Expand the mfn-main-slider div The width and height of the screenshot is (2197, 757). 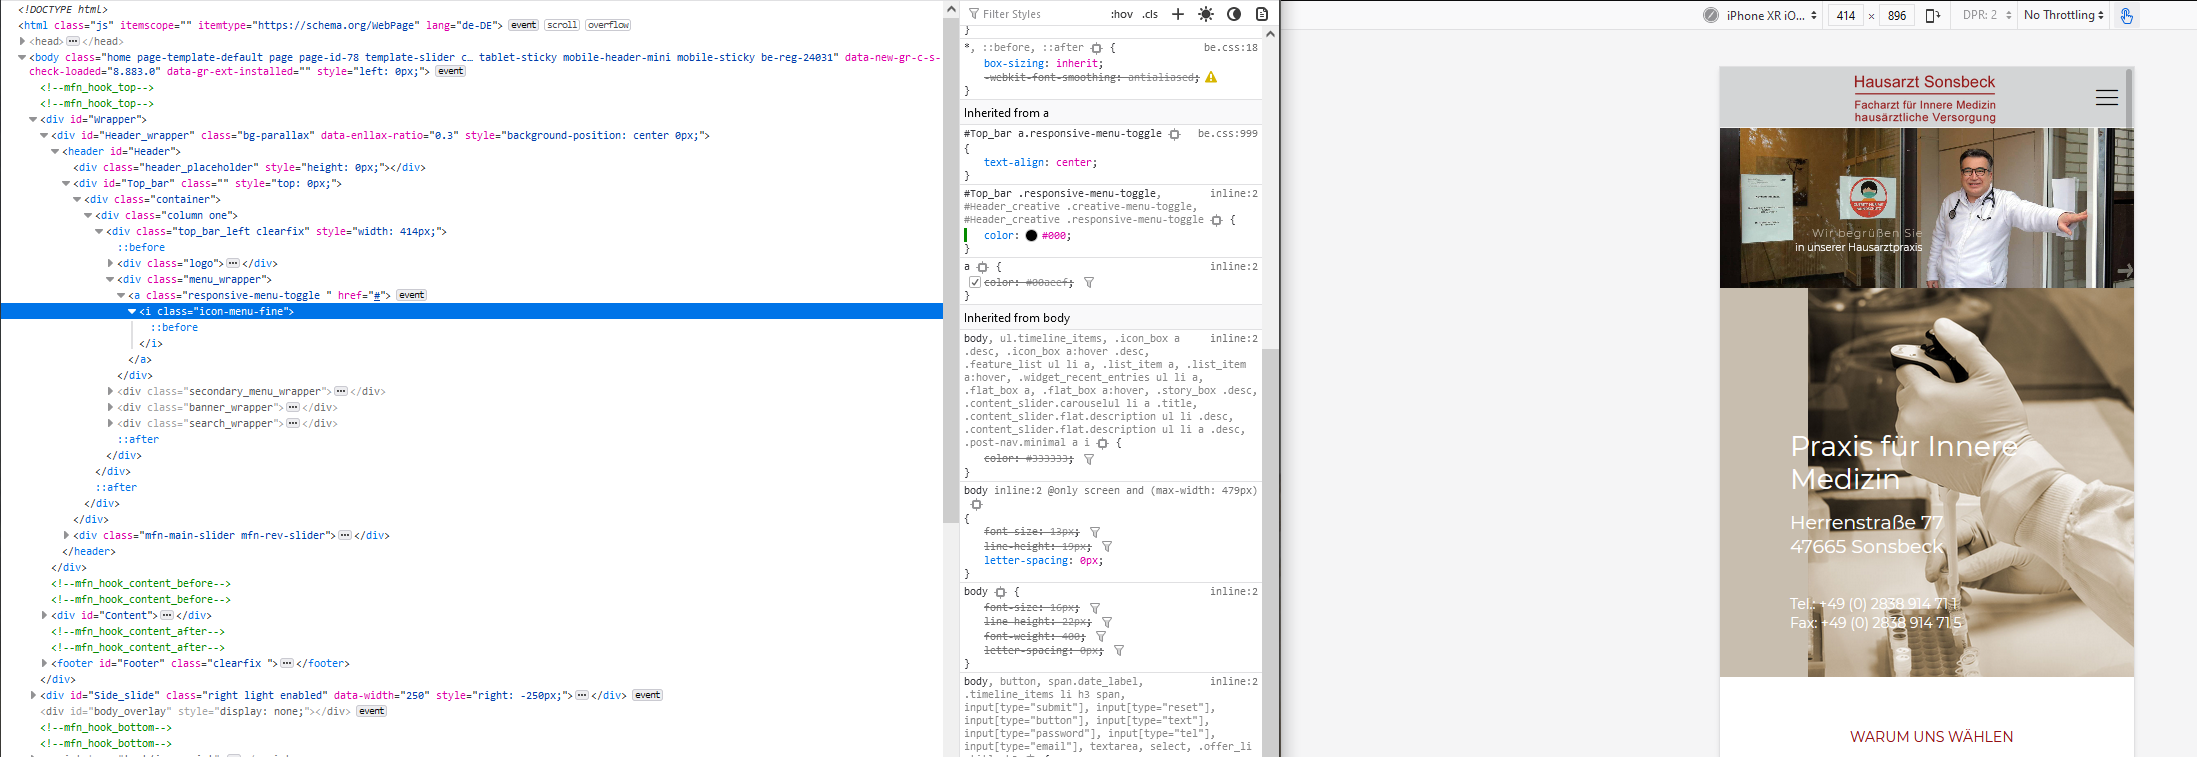pos(66,535)
